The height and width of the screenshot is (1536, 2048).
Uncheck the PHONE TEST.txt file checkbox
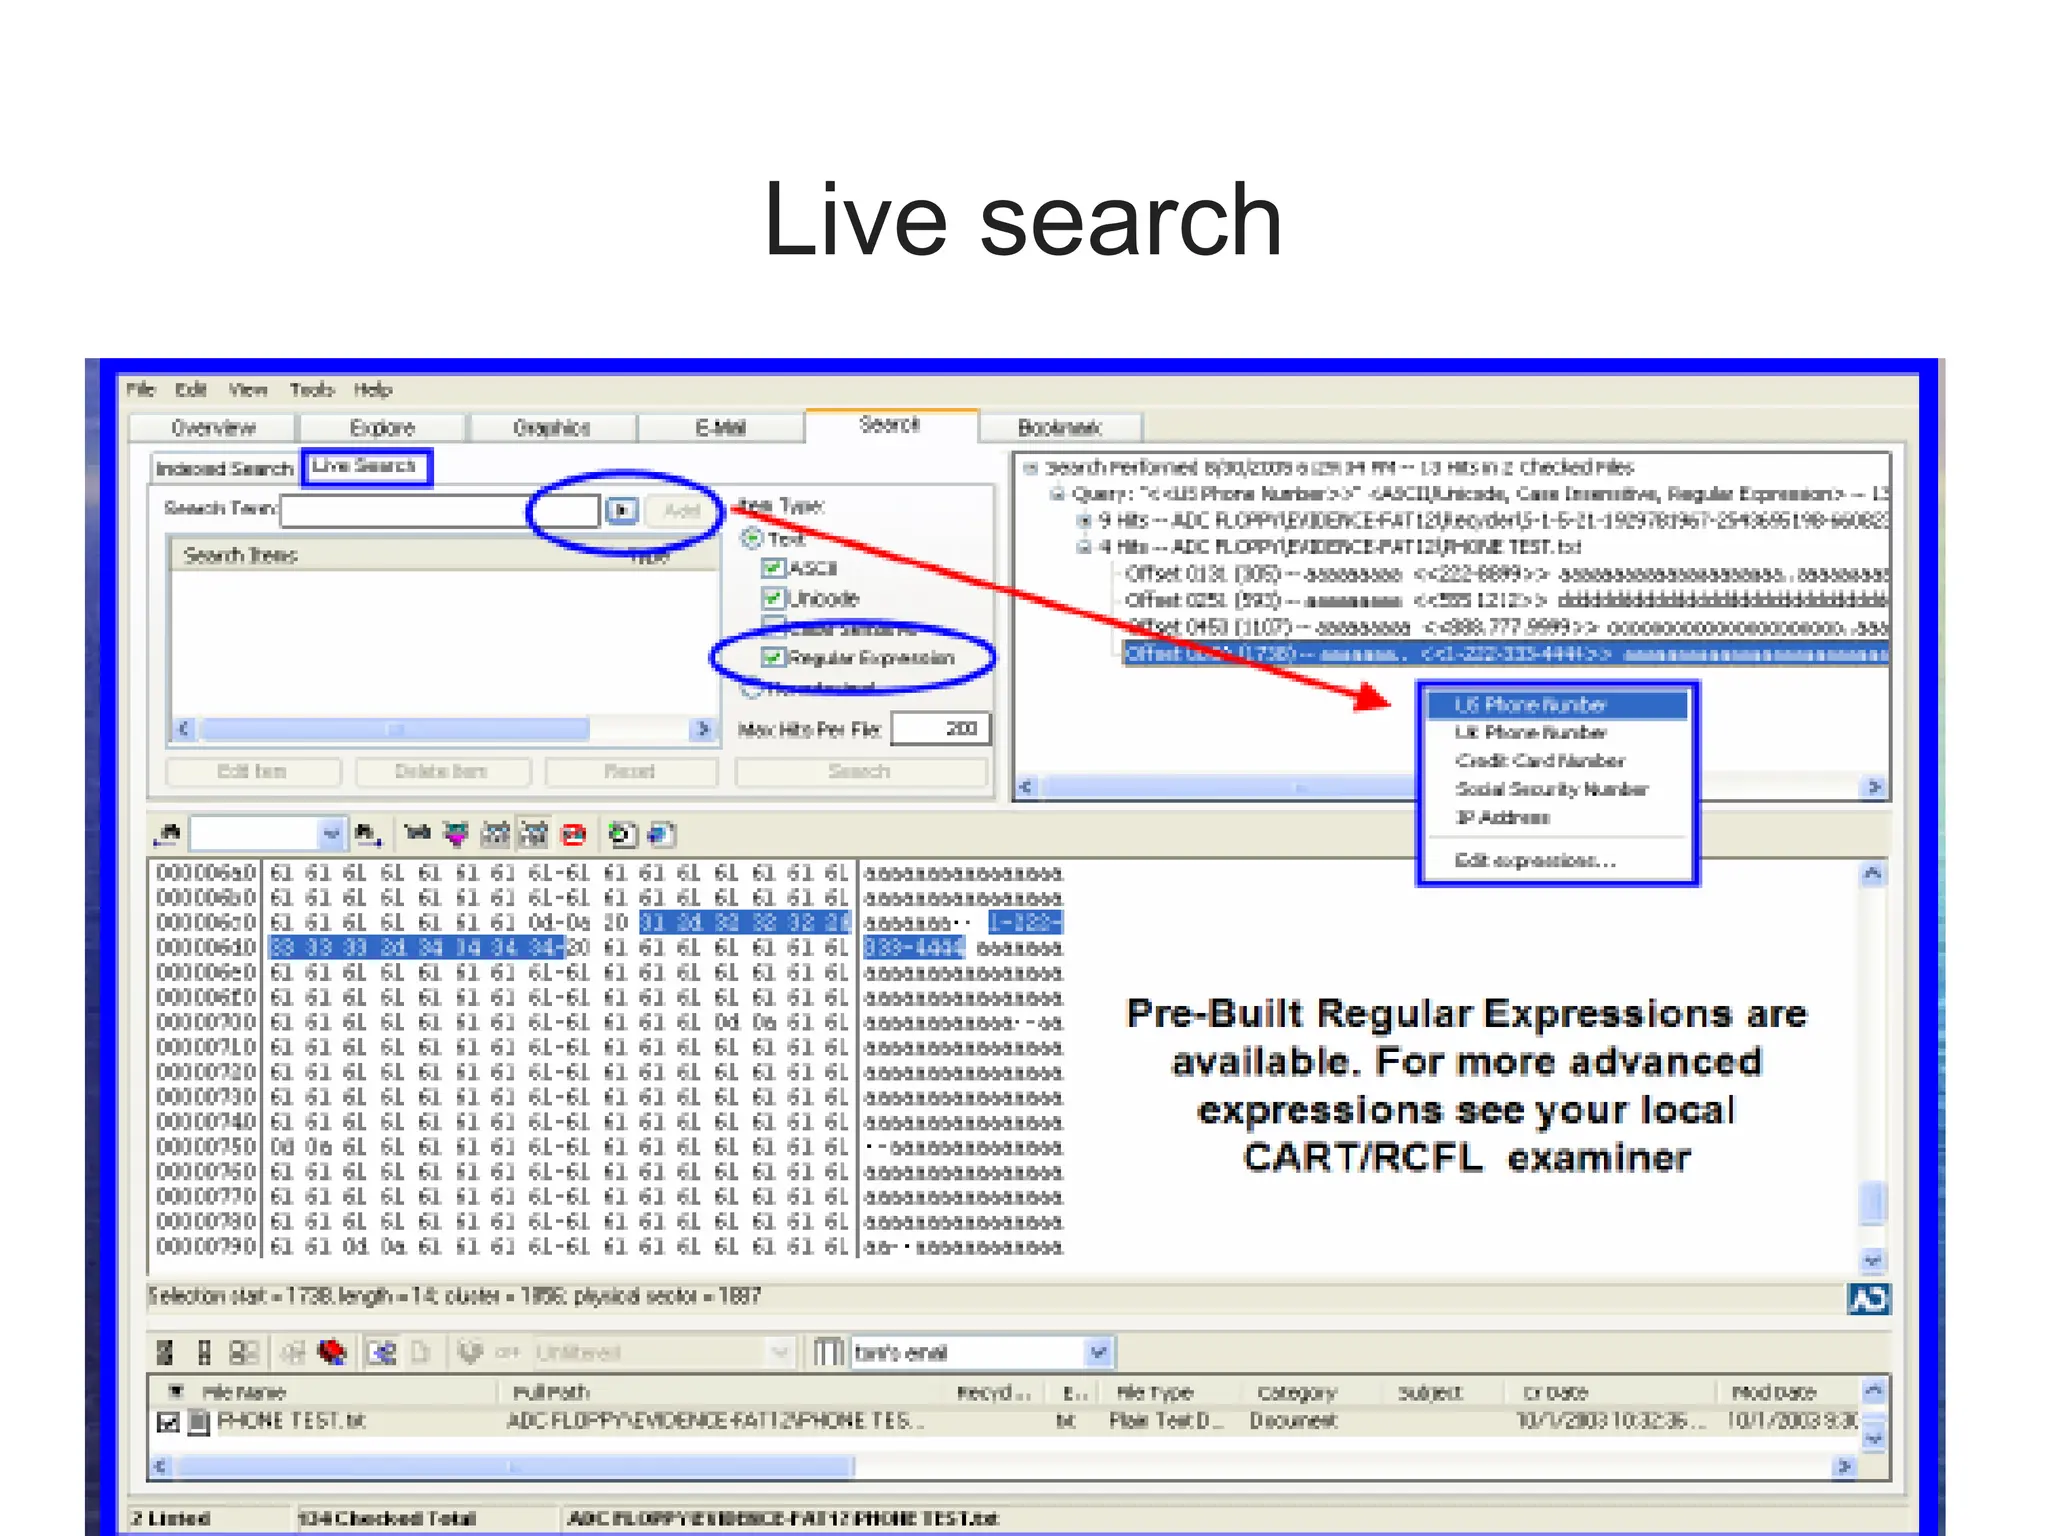(168, 1421)
